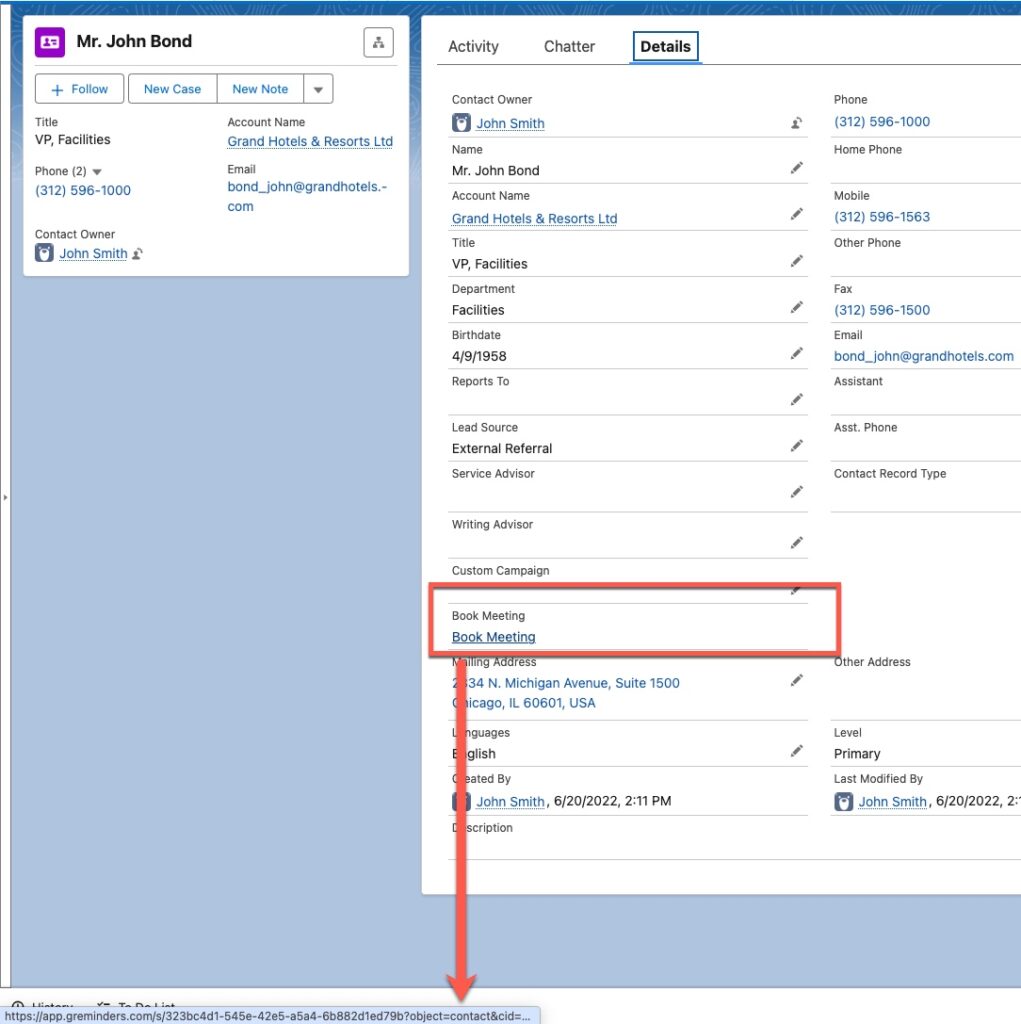Screen dimensions: 1021x1024
Task: Click John Smith link in left contact card
Action: coord(93,253)
